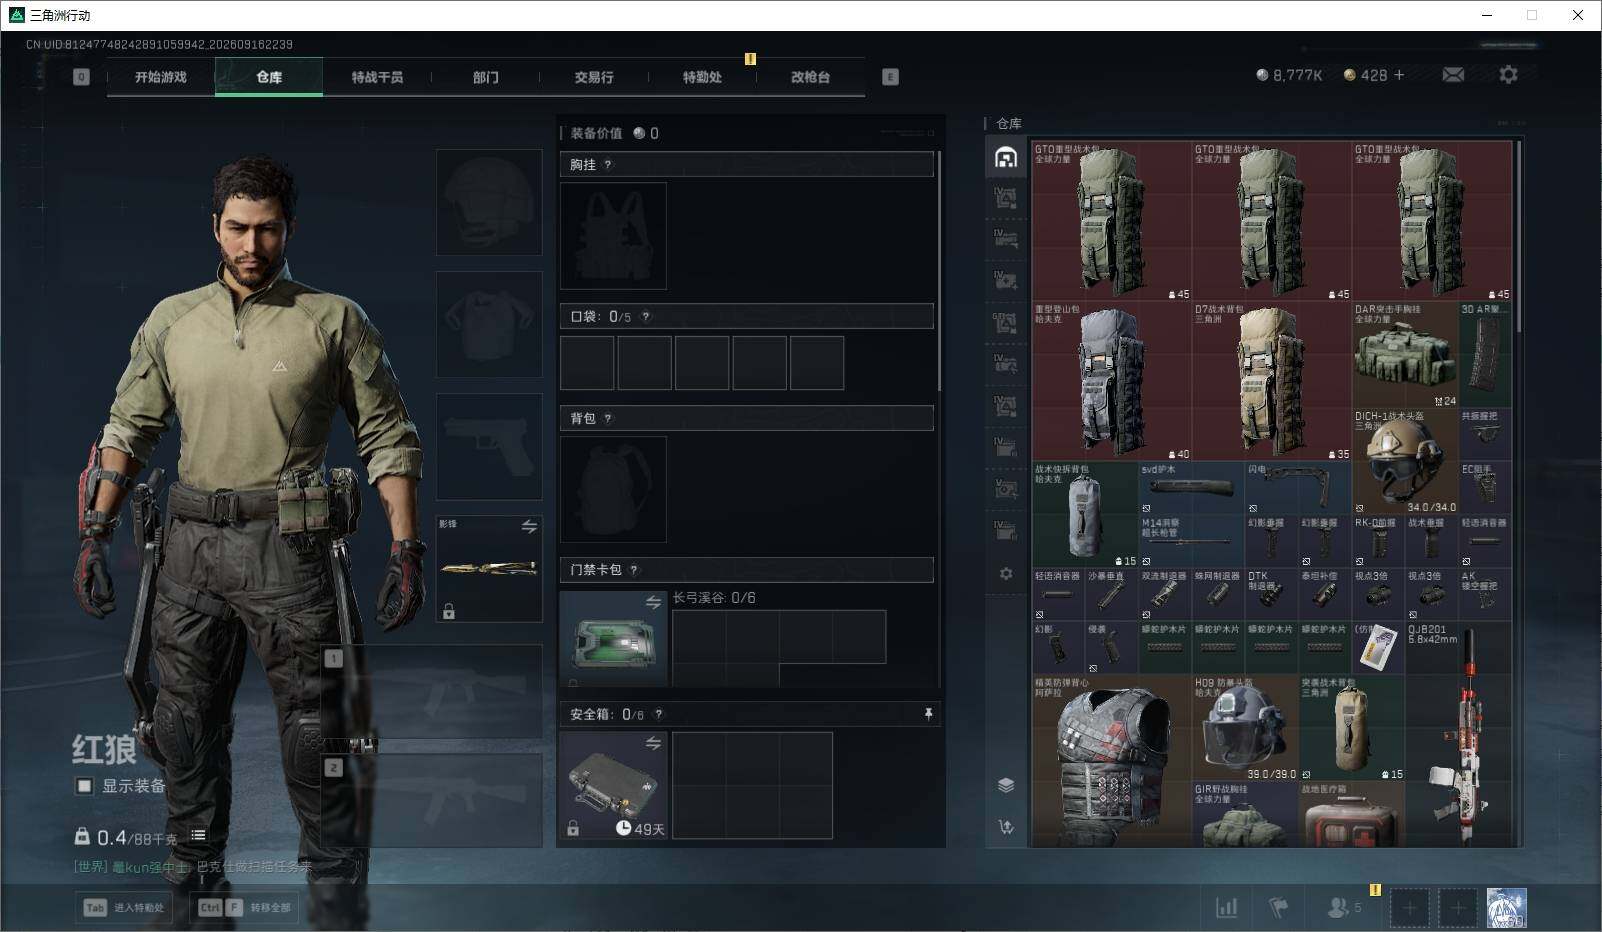Select the M14 long barrel item
Screen dimensions: 1602x932
coord(1191,541)
